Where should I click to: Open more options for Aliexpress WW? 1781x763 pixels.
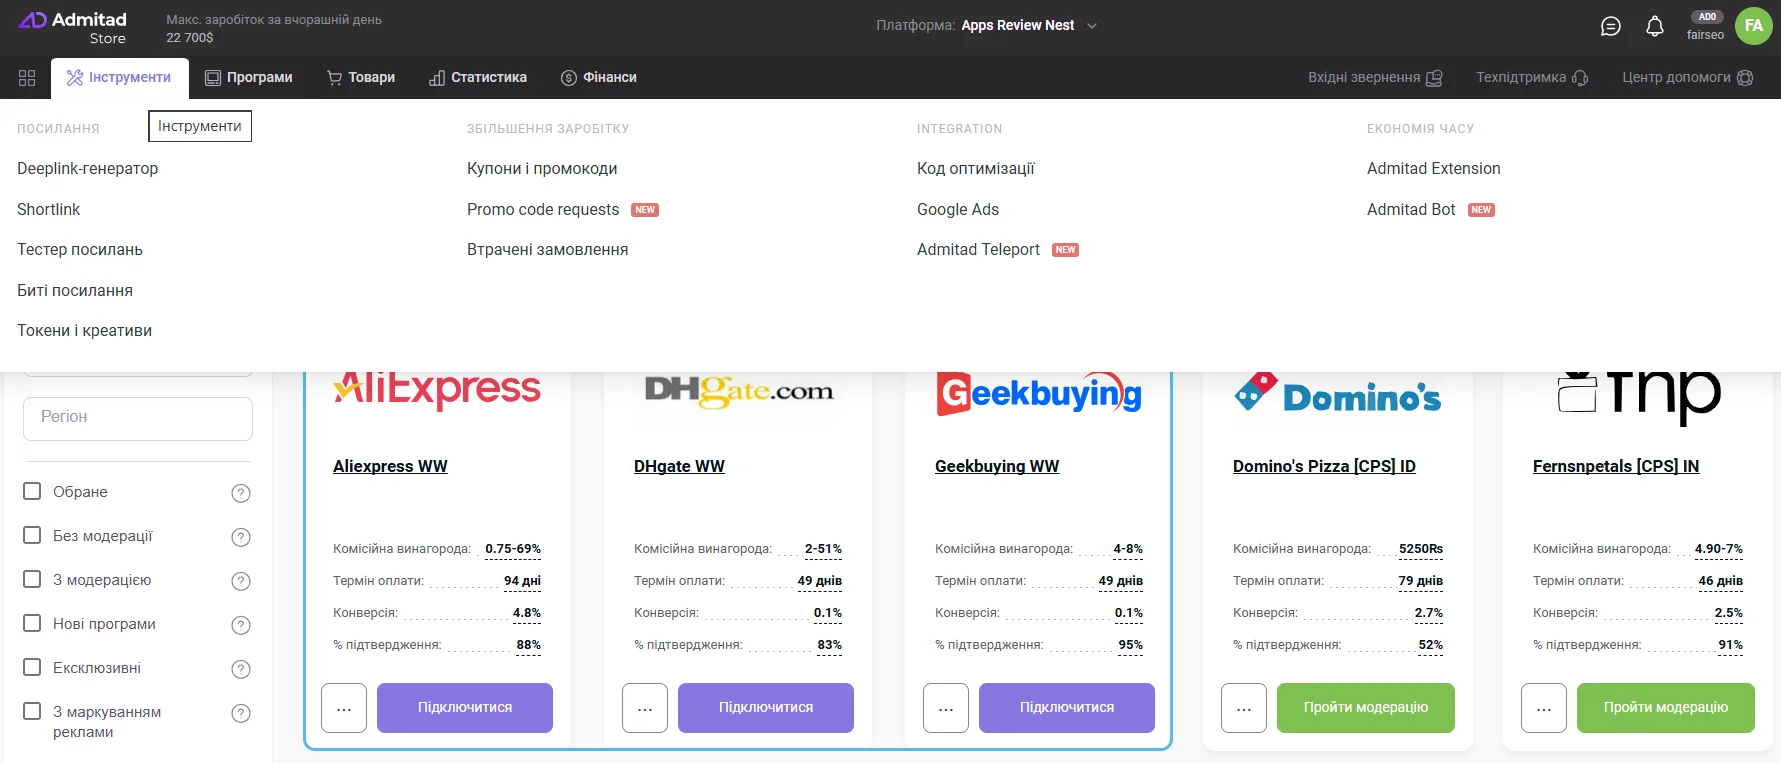pyautogui.click(x=344, y=708)
